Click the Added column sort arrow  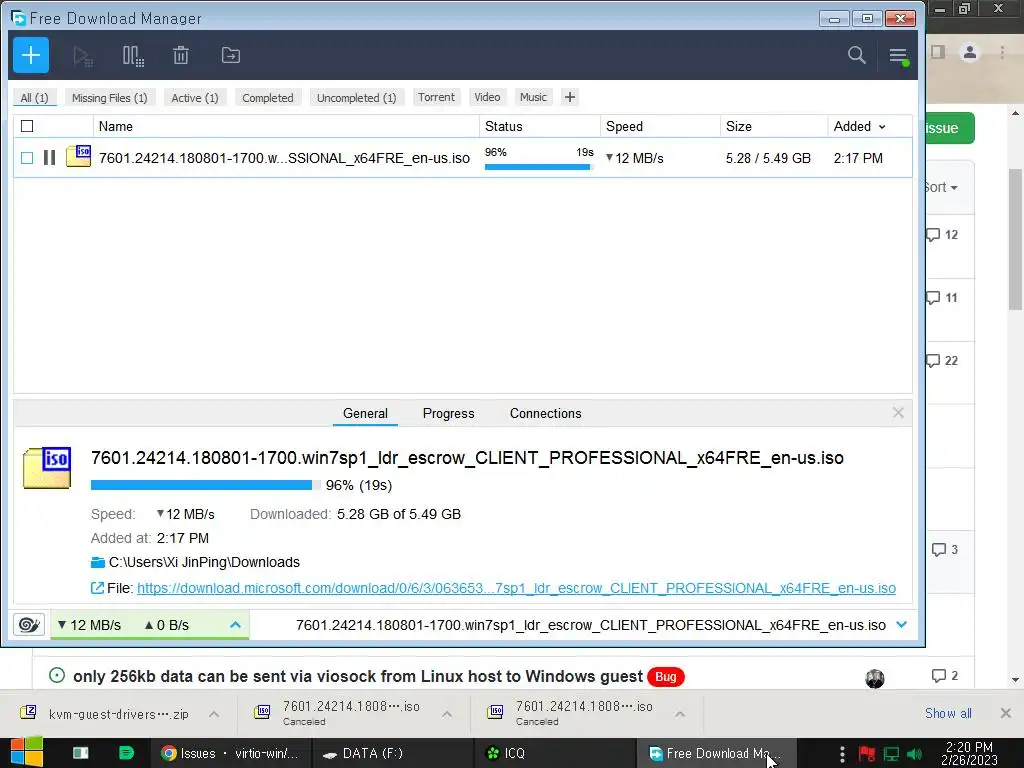(882, 127)
